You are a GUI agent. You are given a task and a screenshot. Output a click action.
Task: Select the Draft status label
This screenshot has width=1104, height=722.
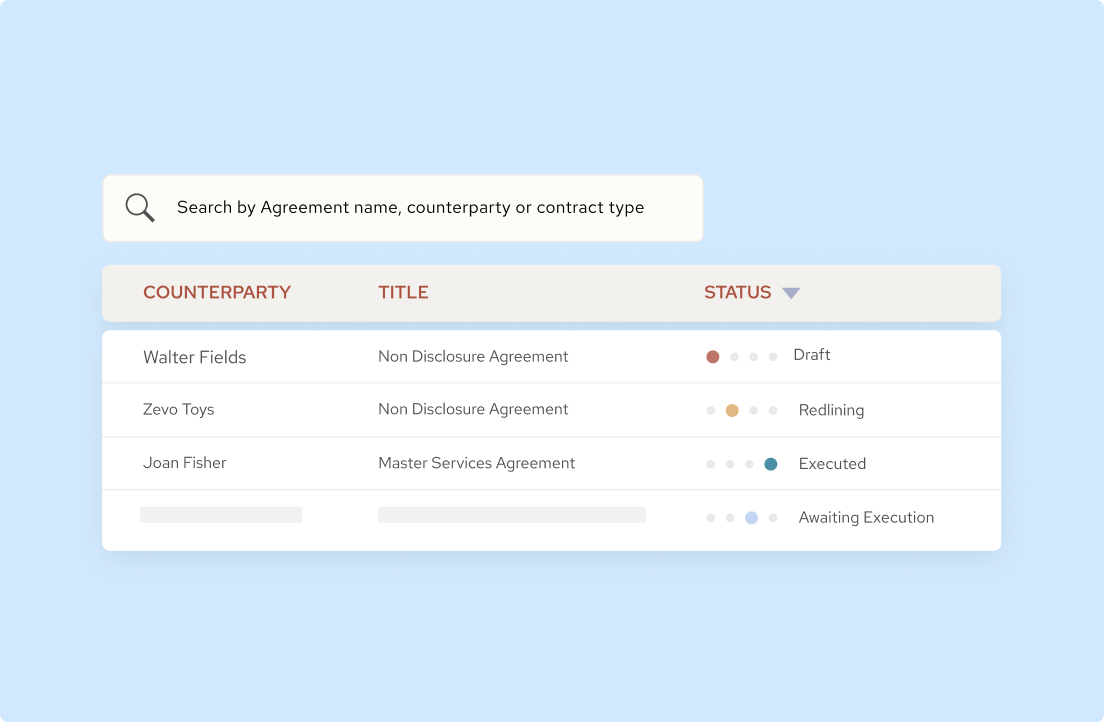[811, 355]
